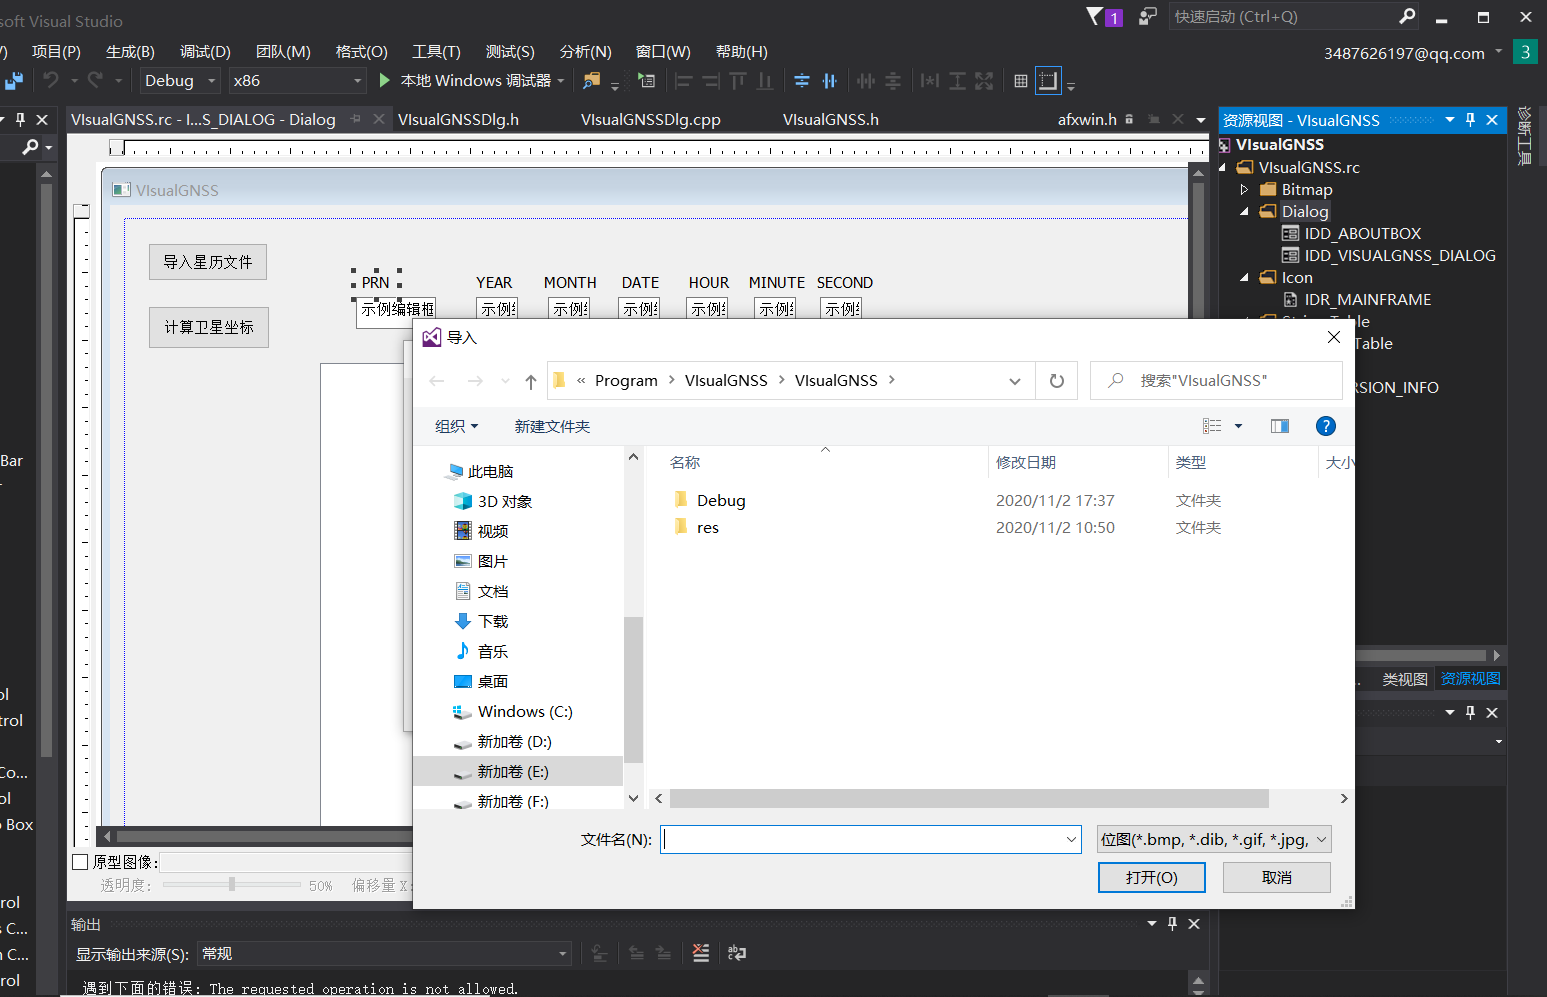Go back in the import dialog

(437, 381)
